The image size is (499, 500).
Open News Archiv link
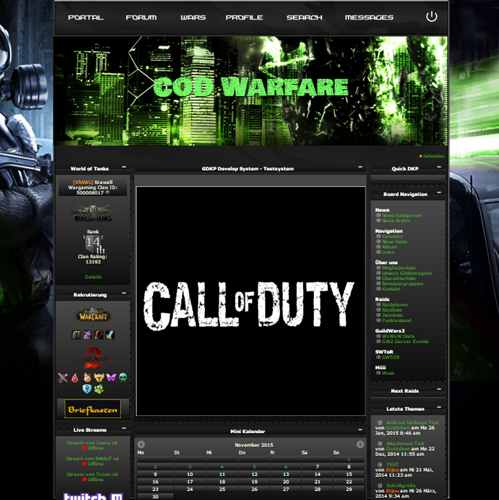coord(396,221)
